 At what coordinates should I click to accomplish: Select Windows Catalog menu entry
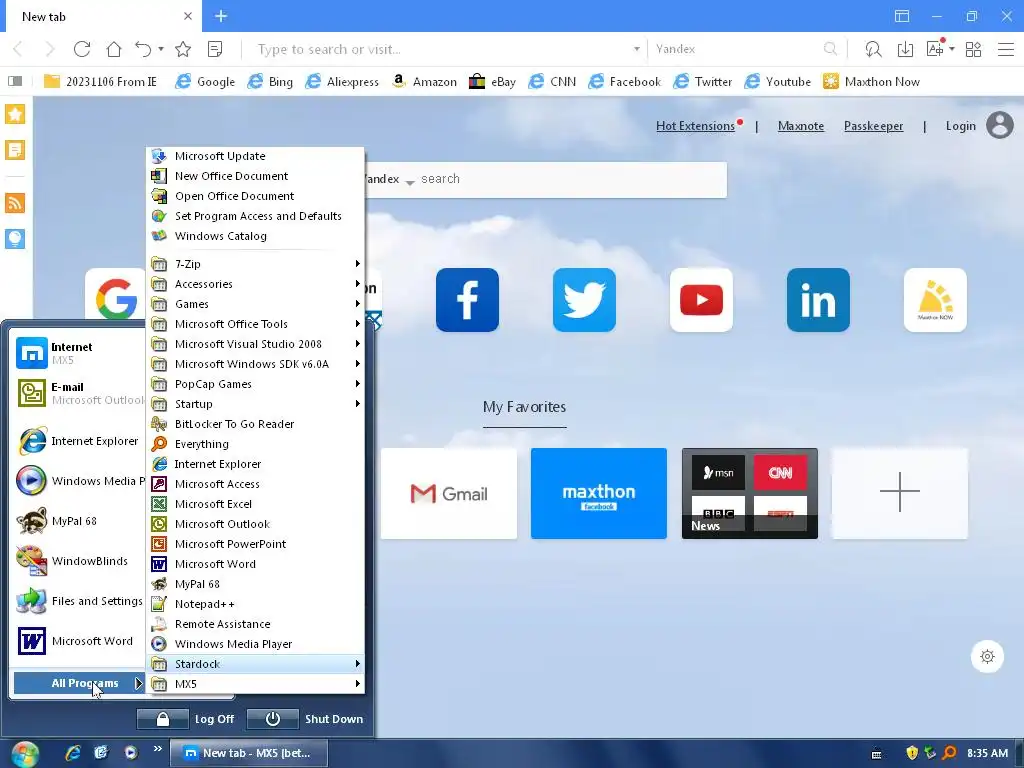[x=255, y=236]
